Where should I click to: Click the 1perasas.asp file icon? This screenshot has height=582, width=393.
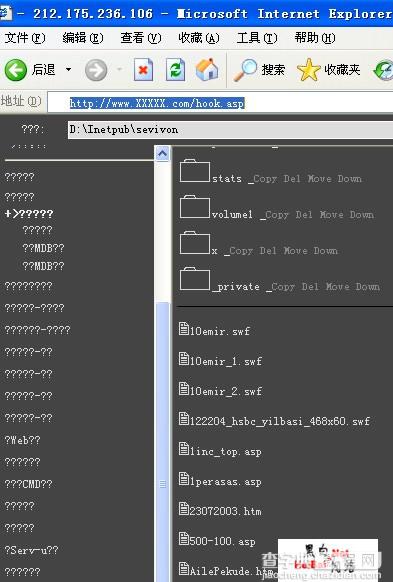[184, 479]
